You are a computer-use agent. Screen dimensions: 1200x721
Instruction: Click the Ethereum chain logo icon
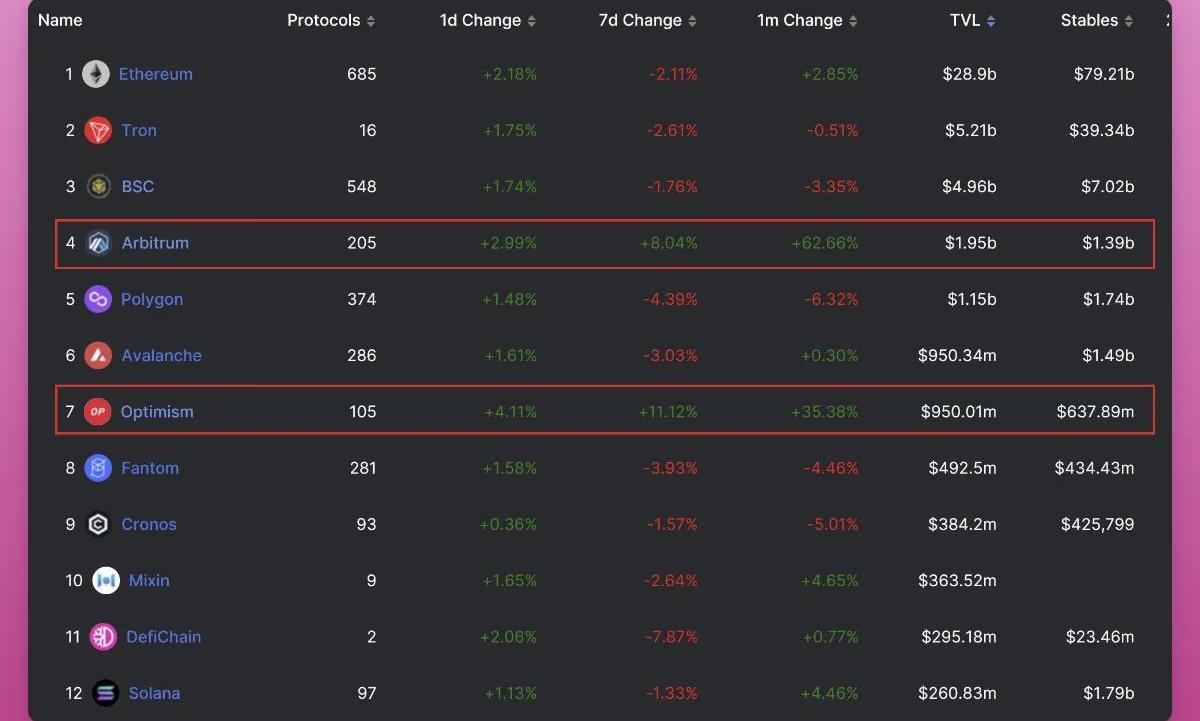(96, 74)
